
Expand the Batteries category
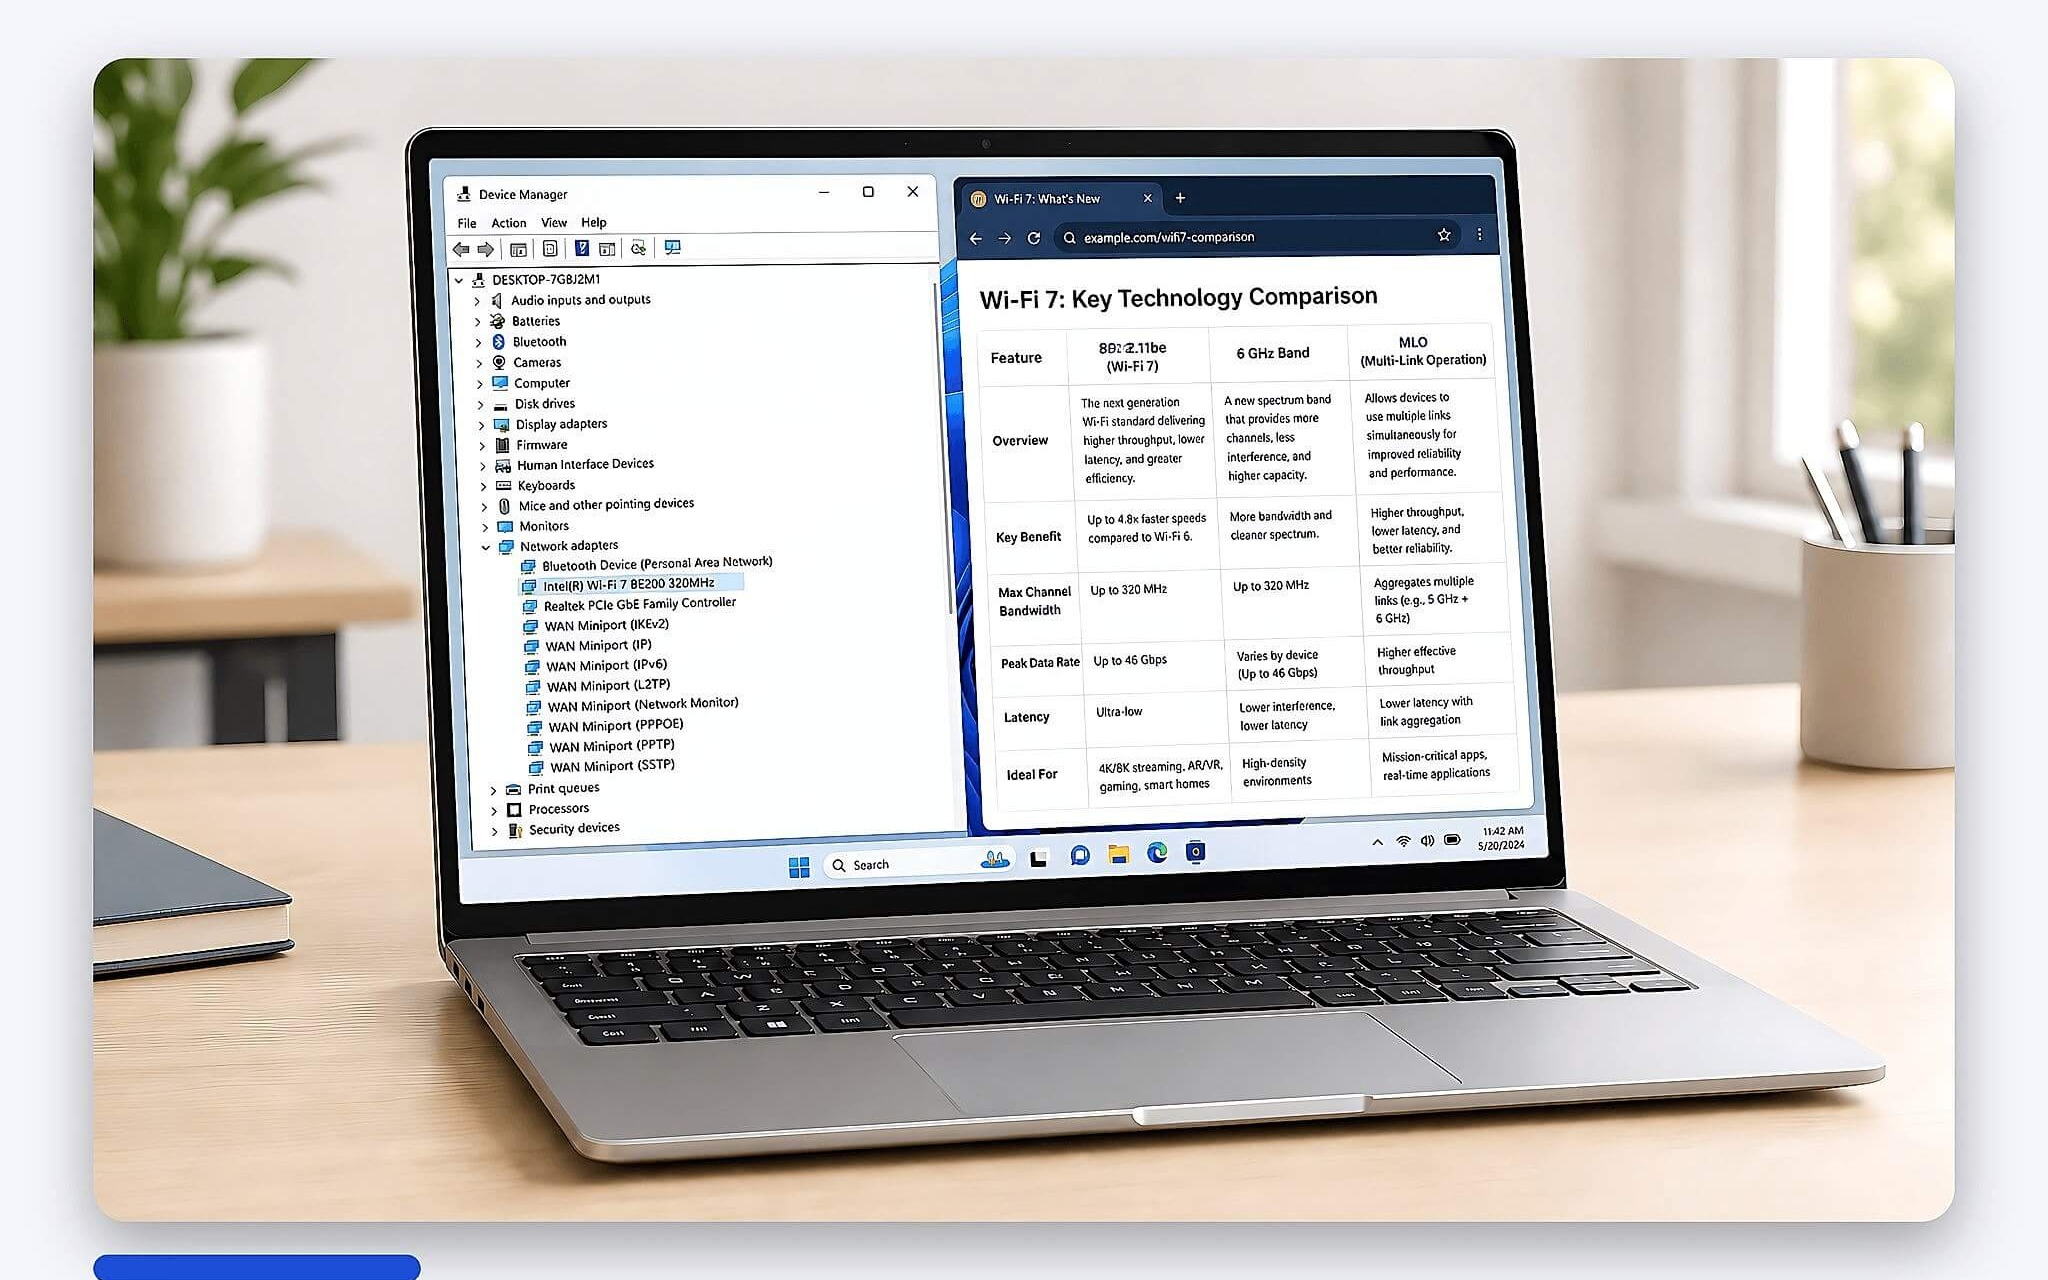point(478,322)
